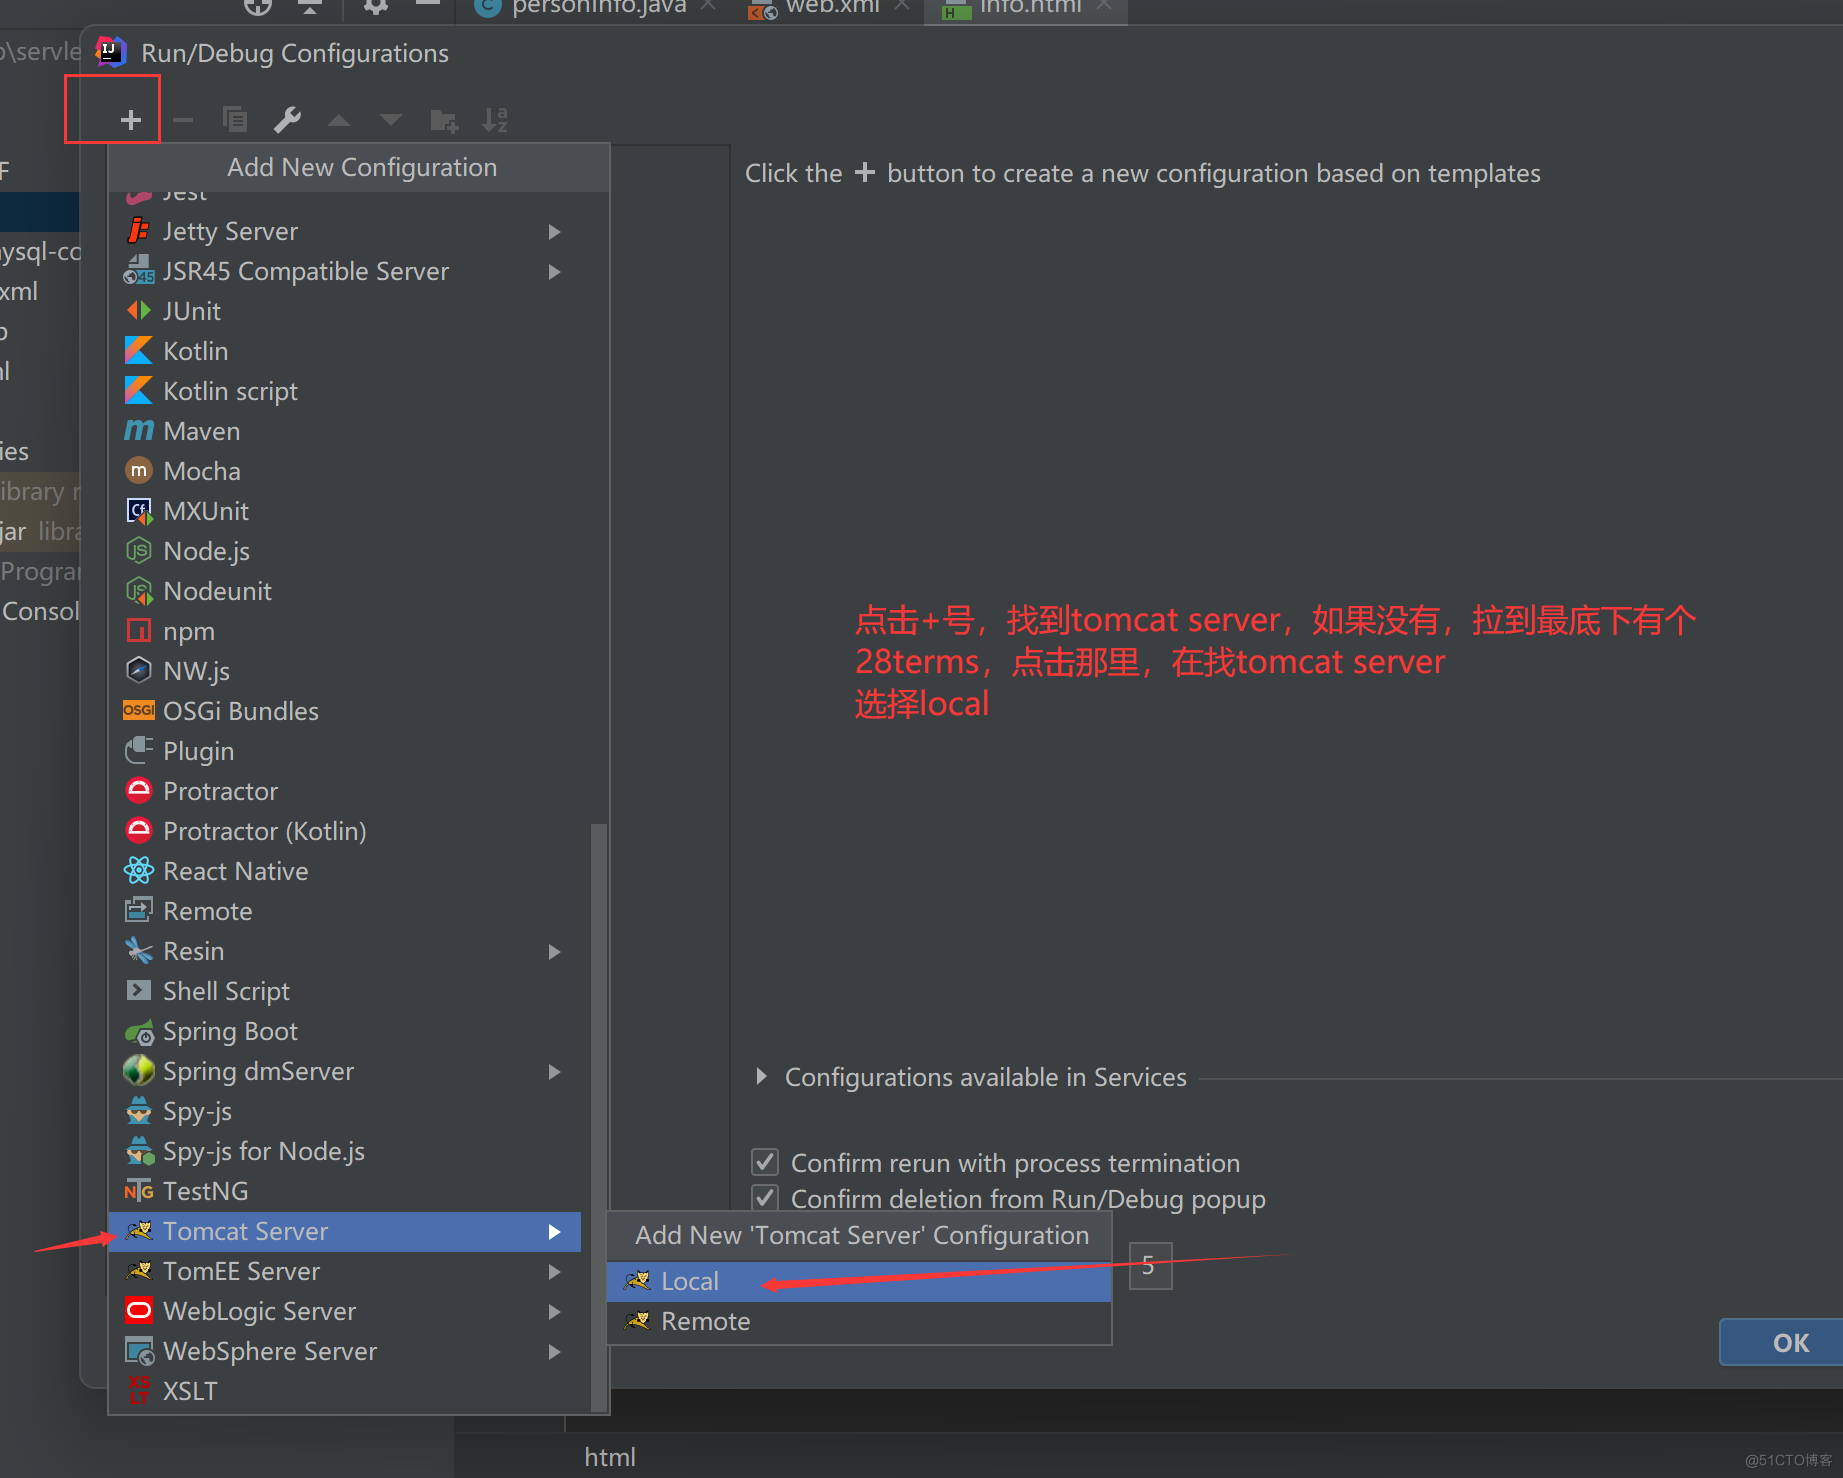Expand the Spring dmServer submenu arrow
1843x1478 pixels.
click(x=555, y=1072)
